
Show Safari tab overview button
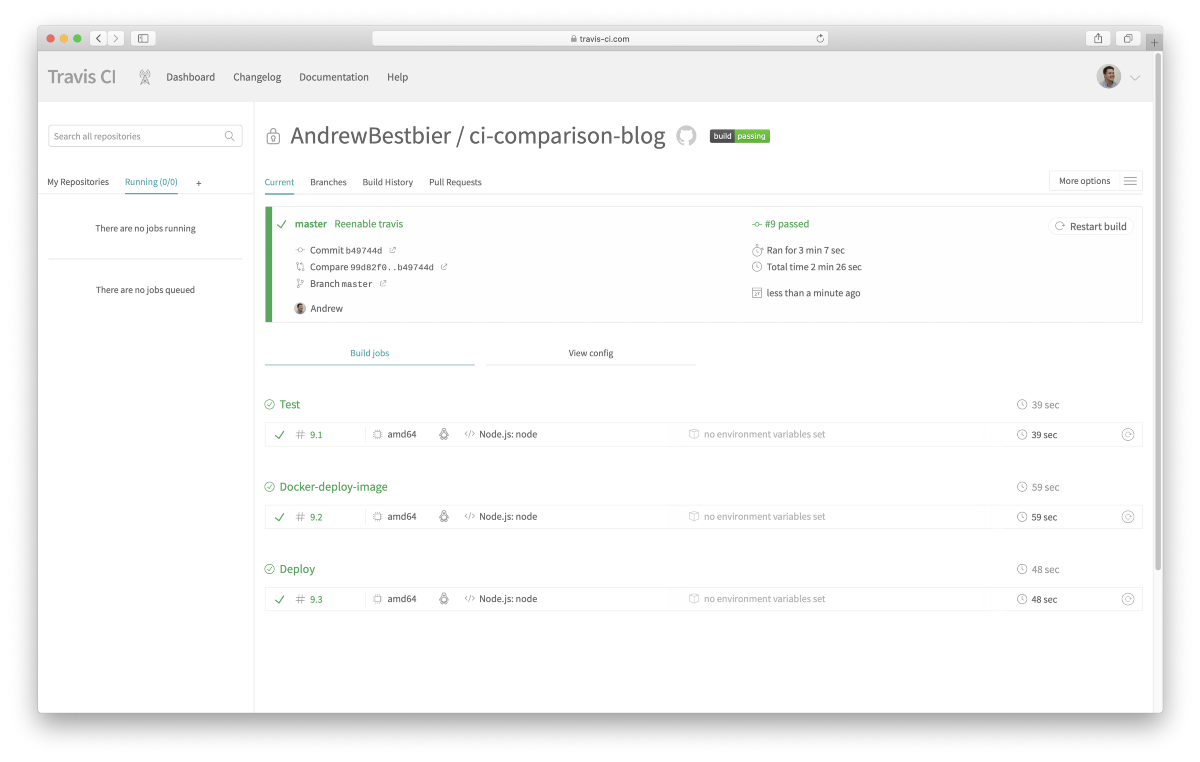(x=1128, y=38)
